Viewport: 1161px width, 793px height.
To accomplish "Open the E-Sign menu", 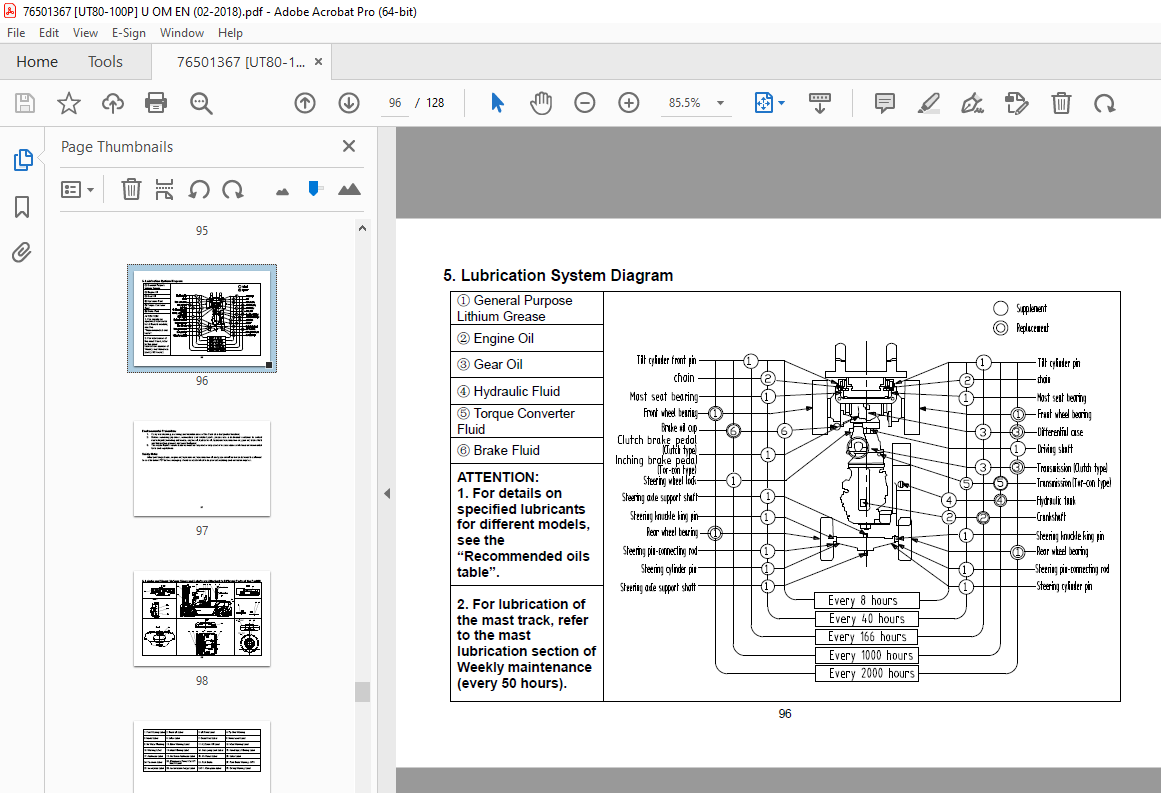I will pos(129,33).
